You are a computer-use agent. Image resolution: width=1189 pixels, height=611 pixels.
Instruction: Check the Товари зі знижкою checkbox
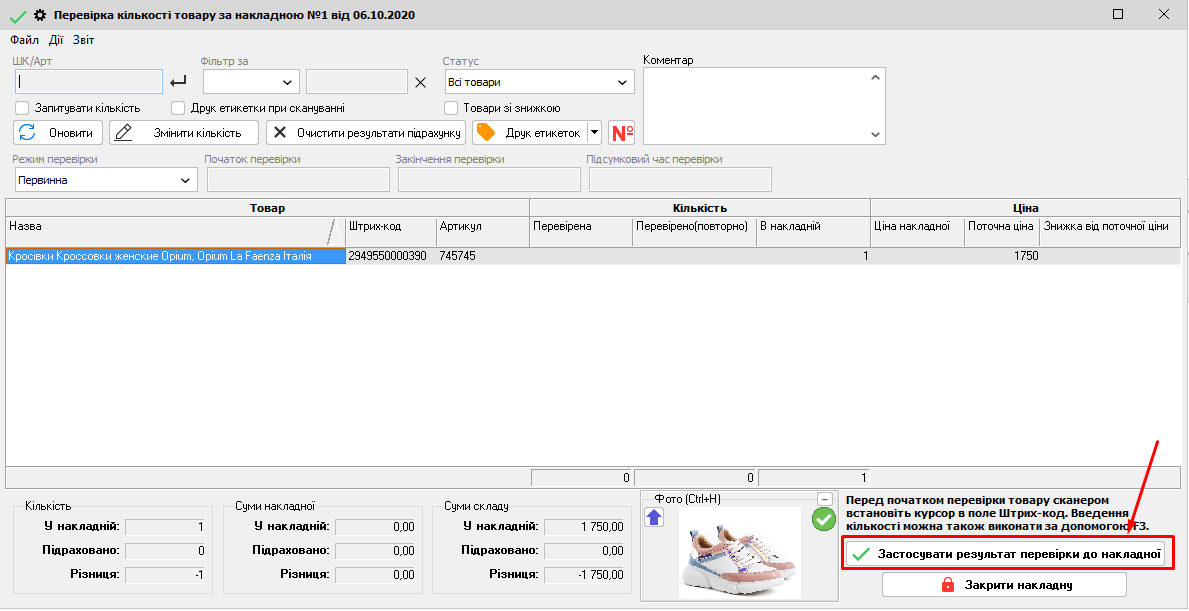(451, 108)
